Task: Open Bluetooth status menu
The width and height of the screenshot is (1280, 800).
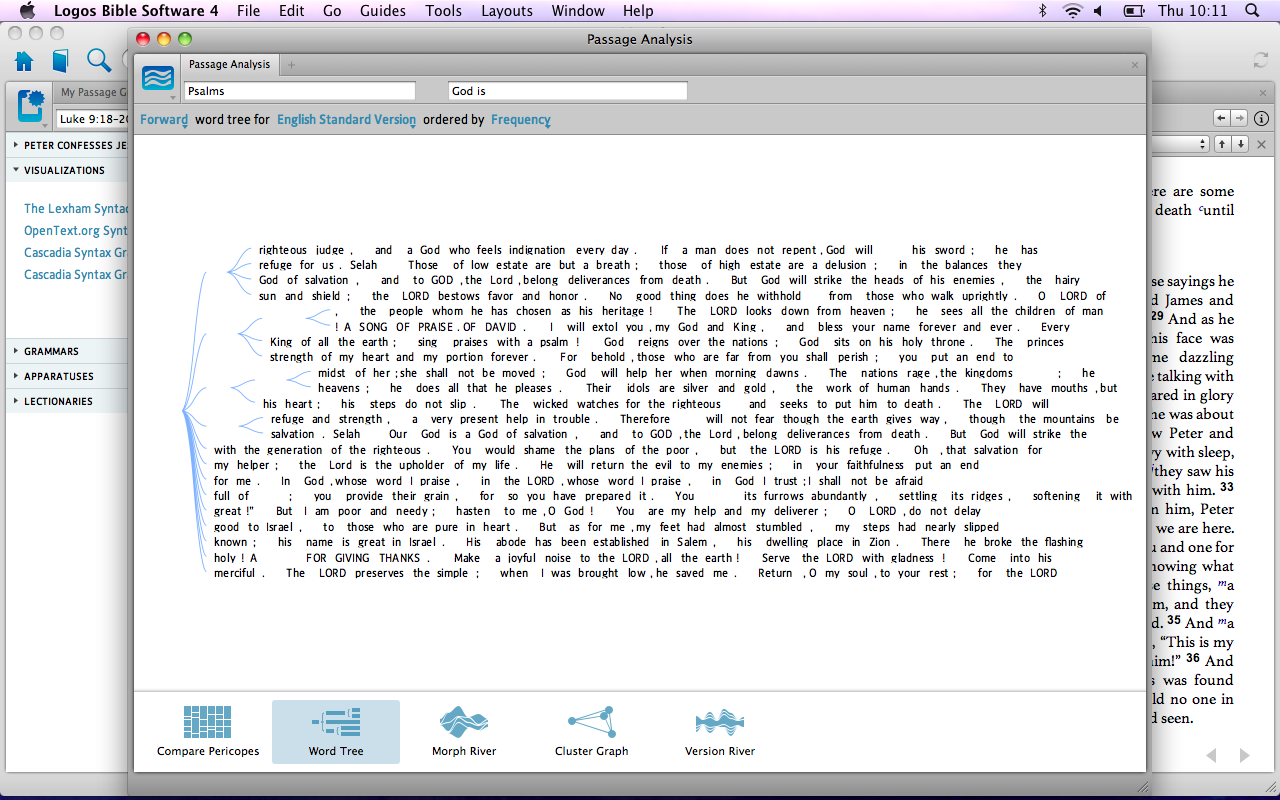Action: [x=1042, y=11]
